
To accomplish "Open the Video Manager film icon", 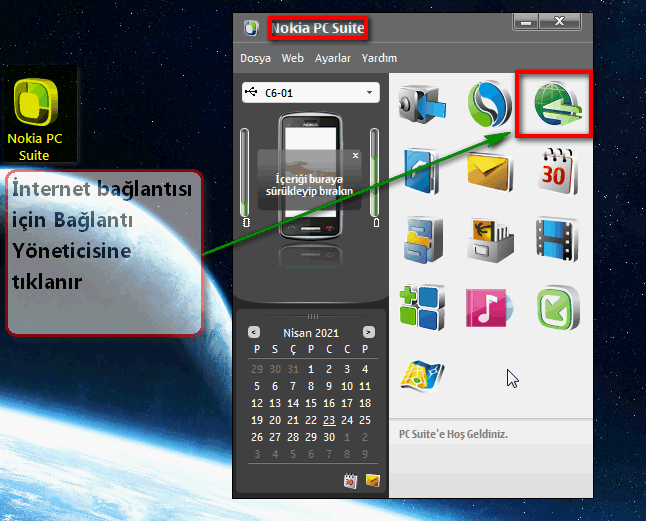I will tap(557, 241).
